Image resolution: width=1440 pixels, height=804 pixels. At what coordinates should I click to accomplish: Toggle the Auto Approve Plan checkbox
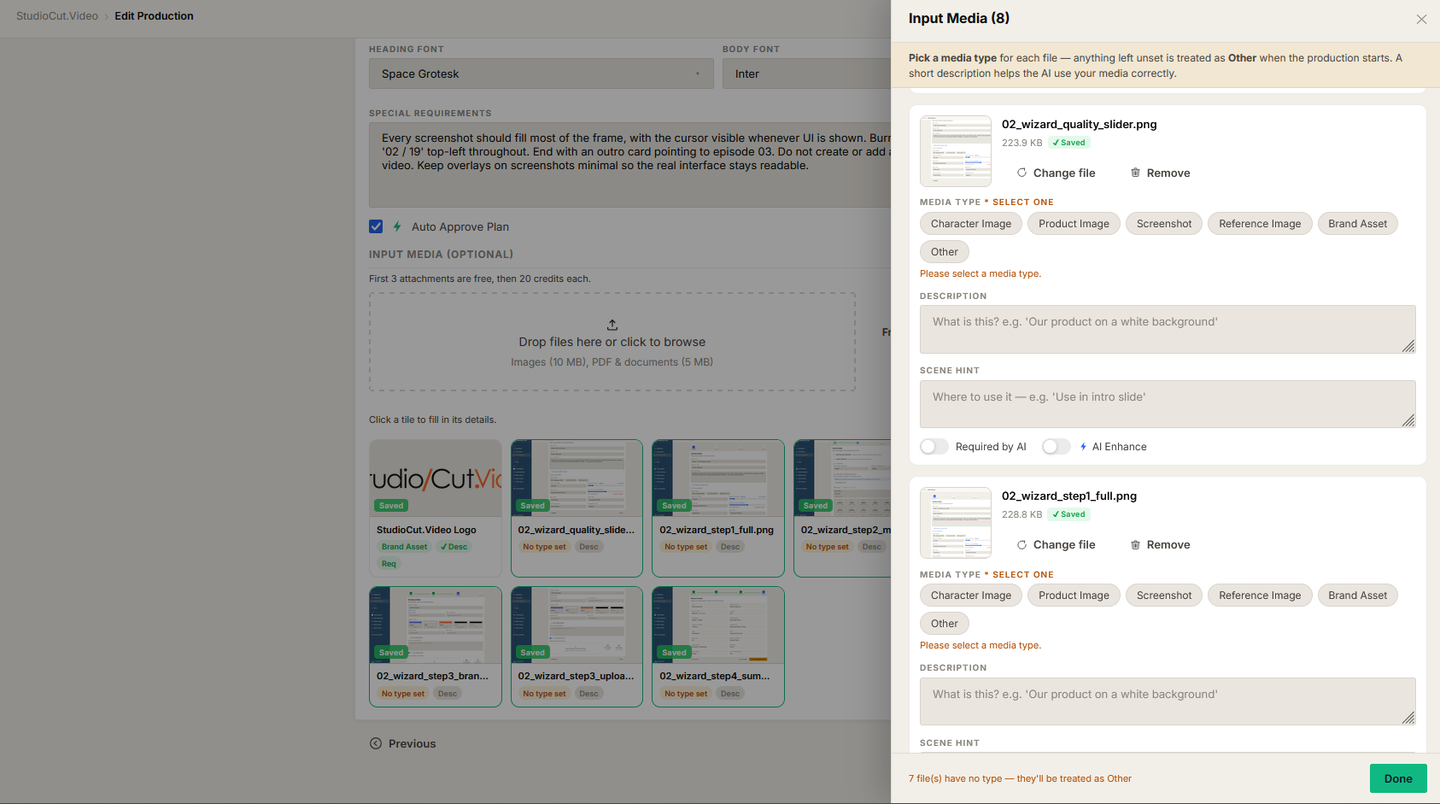376,227
